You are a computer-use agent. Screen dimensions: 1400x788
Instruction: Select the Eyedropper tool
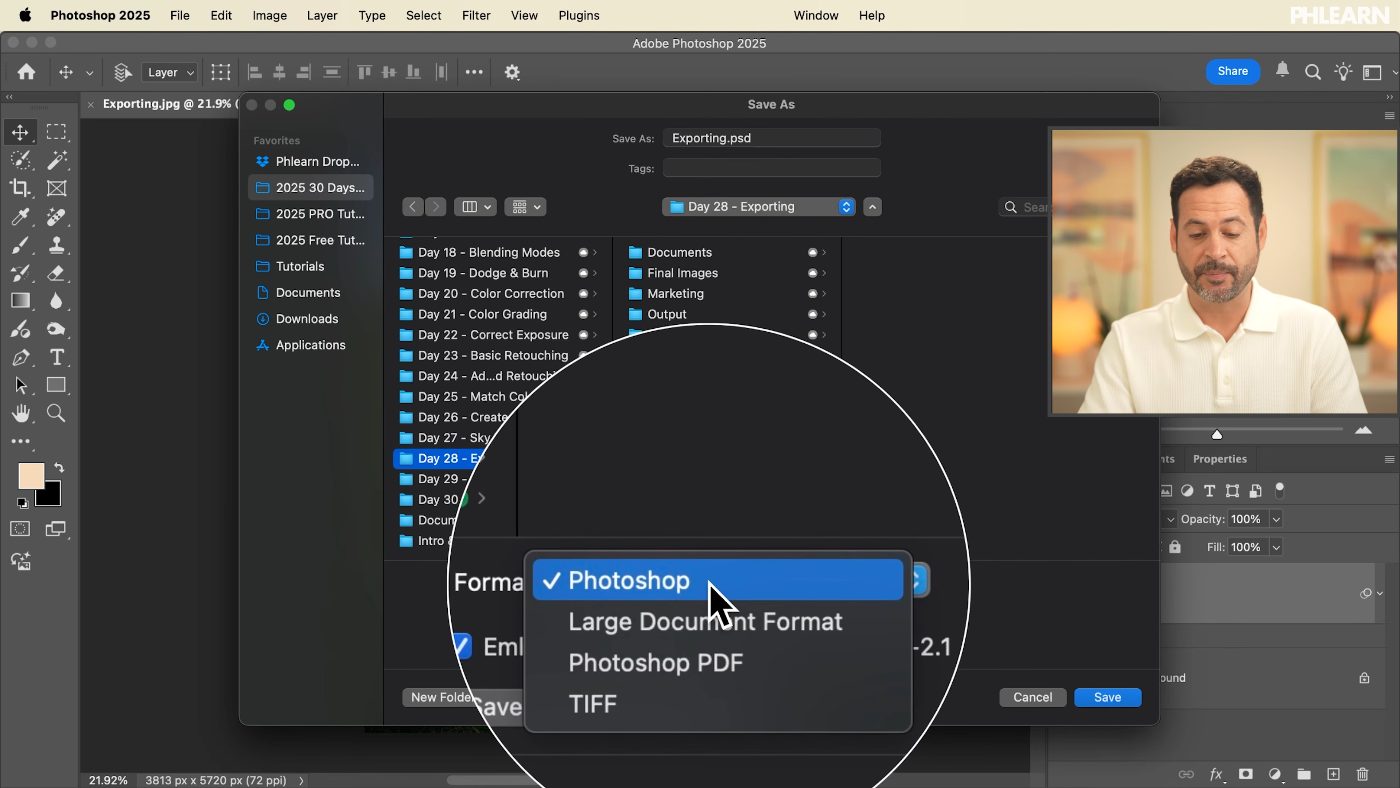point(20,216)
